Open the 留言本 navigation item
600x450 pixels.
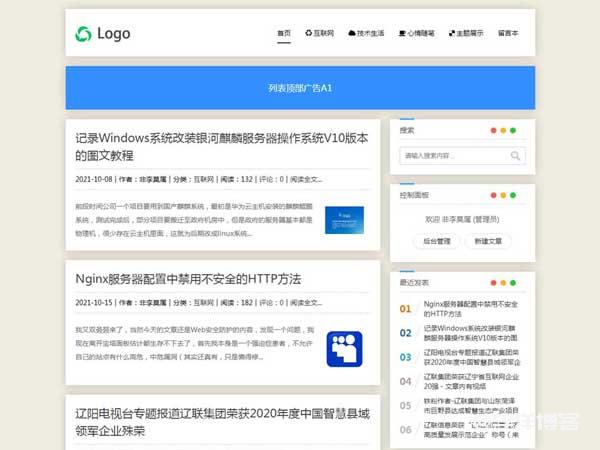point(507,33)
